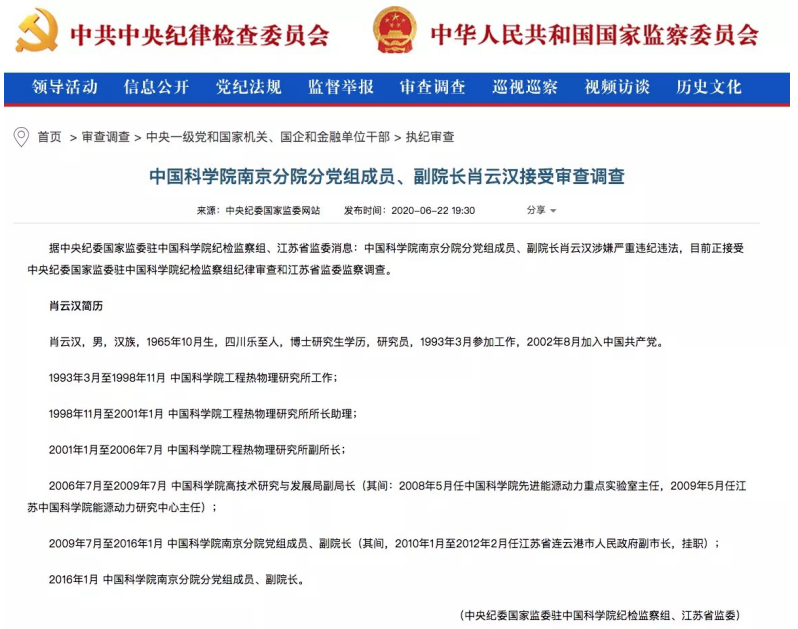This screenshot has width=798, height=629.
Task: Click the national emblem of China logo
Action: [x=394, y=30]
